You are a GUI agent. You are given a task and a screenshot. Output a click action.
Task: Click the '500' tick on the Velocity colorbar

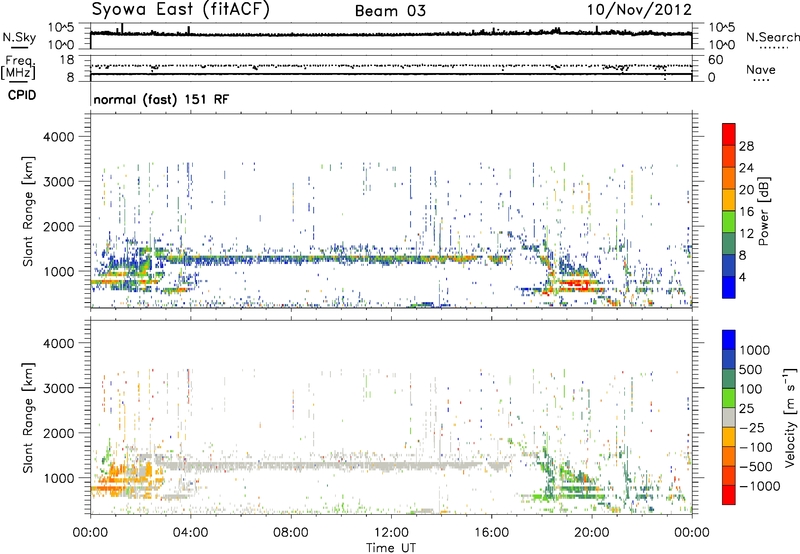point(751,369)
